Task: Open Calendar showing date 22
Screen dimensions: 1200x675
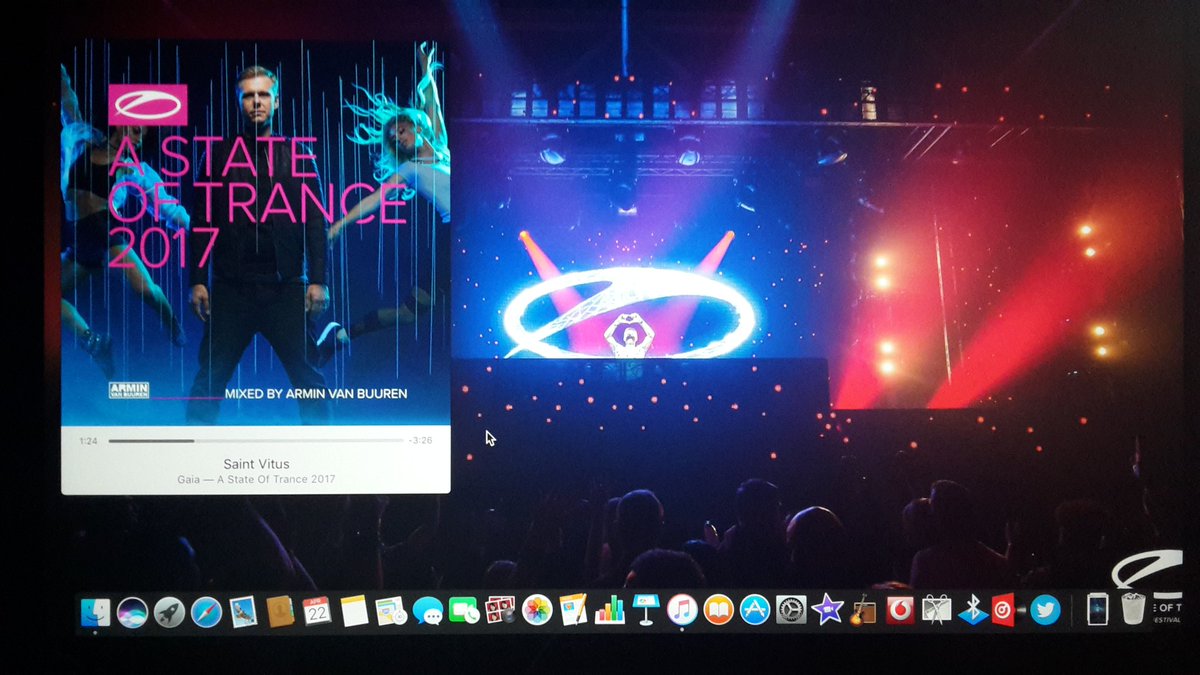Action: [317, 611]
